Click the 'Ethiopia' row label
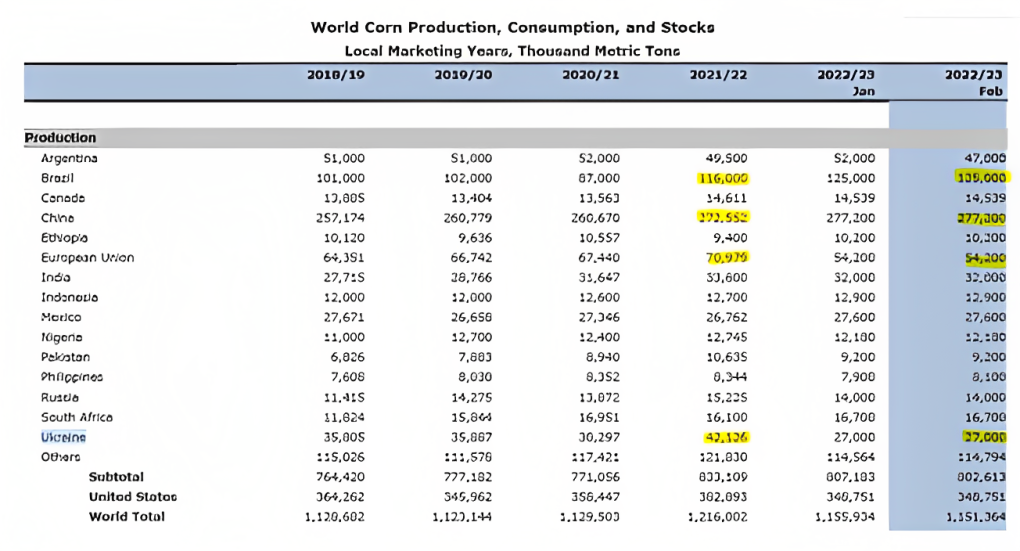 64,238
